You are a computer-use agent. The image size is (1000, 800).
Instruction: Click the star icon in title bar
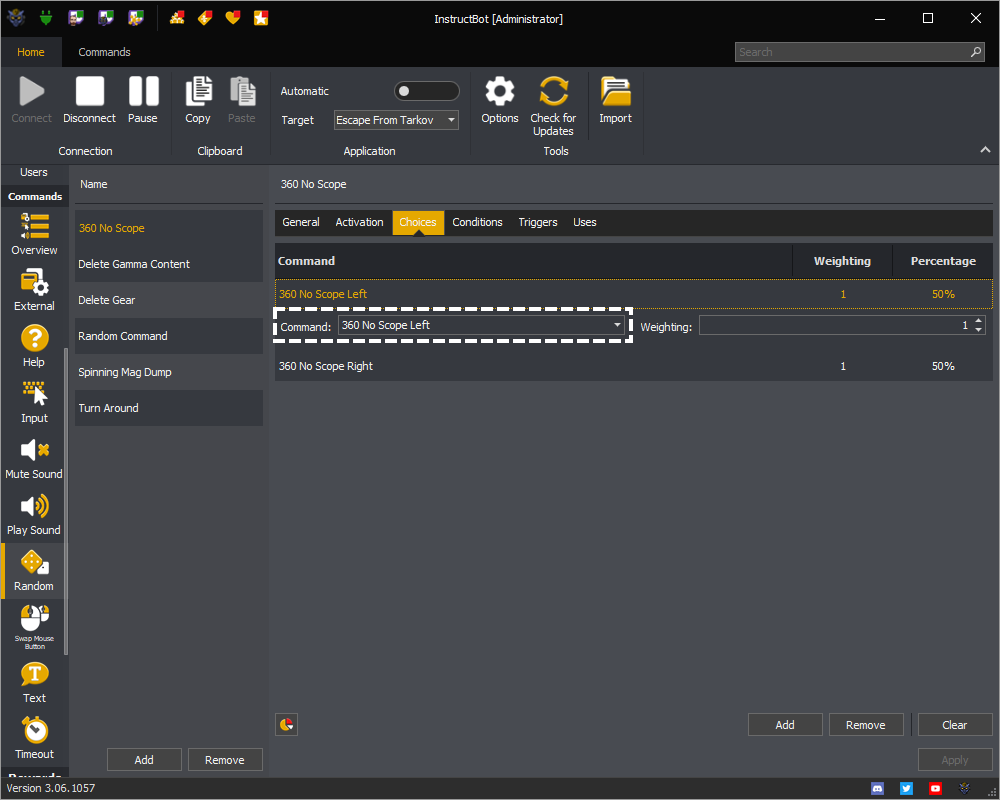click(x=261, y=18)
